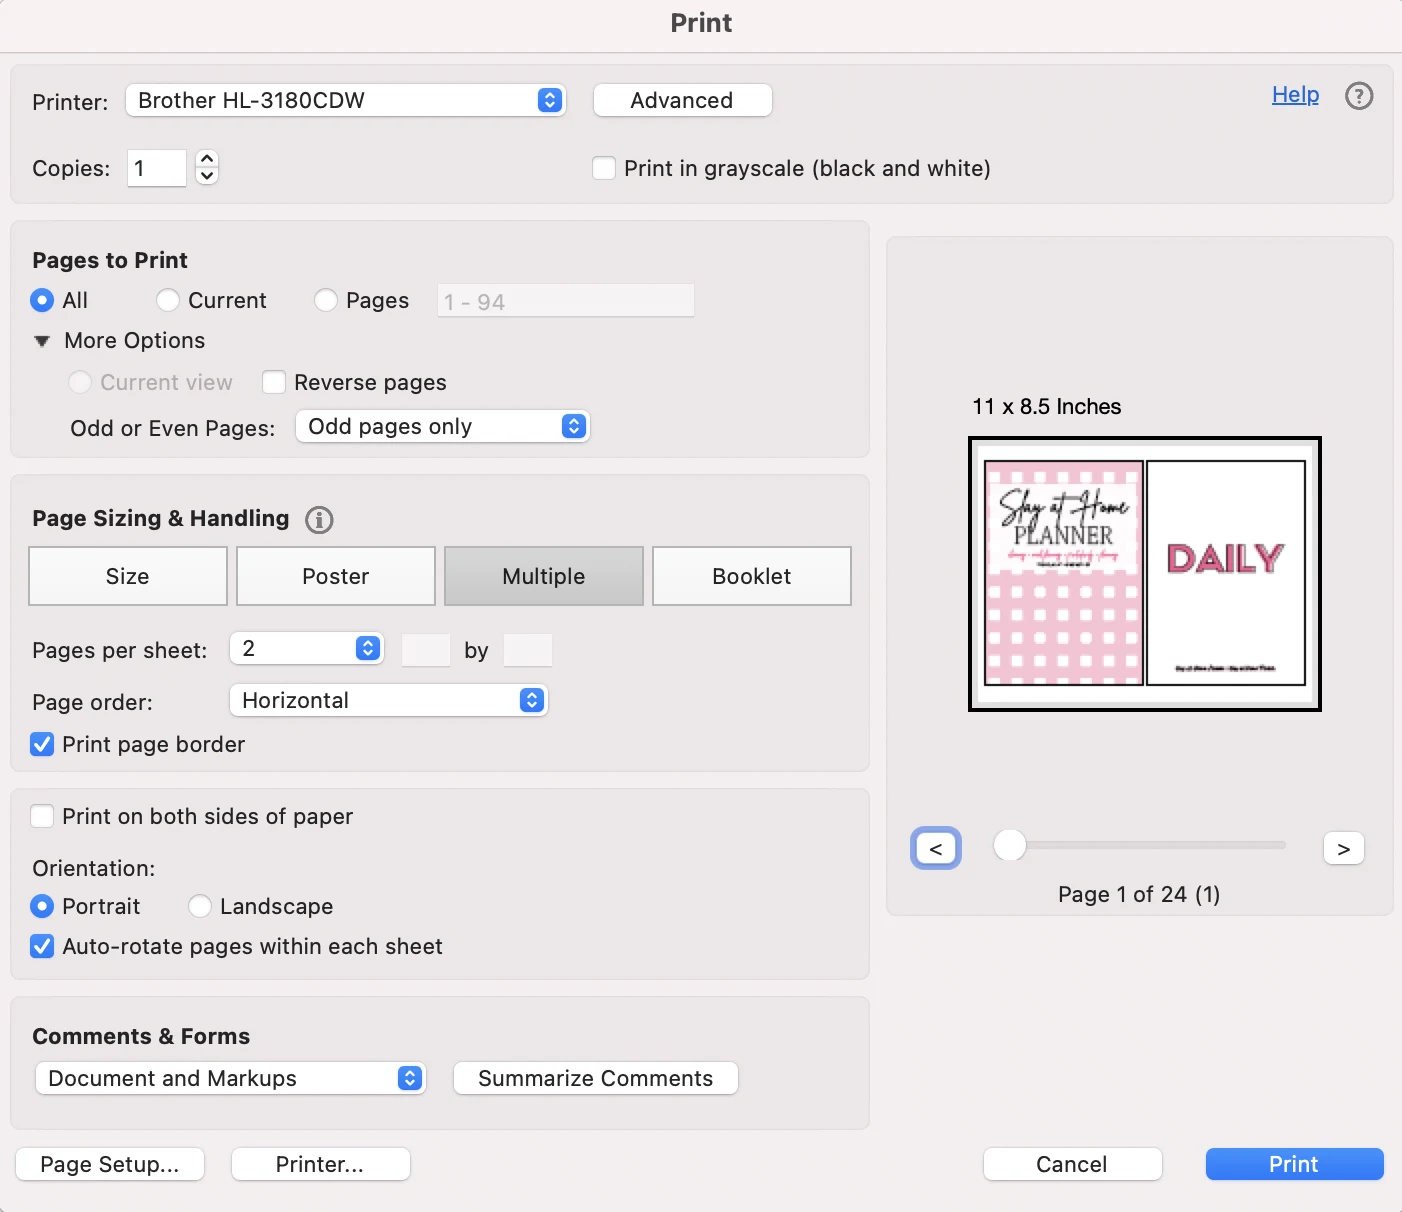Select Landscape orientation
The height and width of the screenshot is (1212, 1402).
click(x=199, y=906)
